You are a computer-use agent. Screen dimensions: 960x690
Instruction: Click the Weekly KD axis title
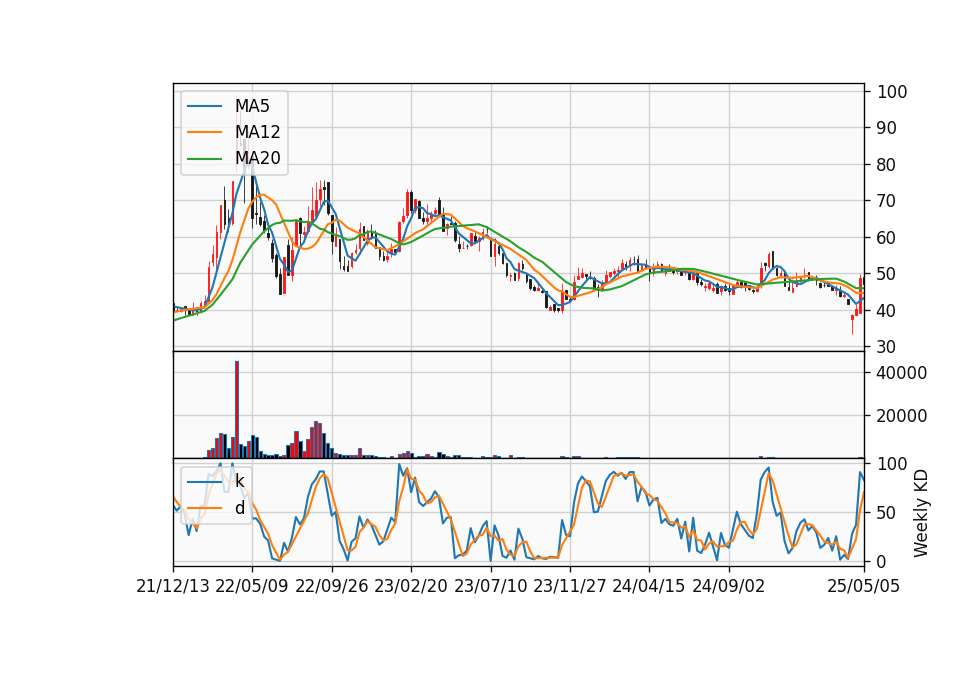(921, 513)
